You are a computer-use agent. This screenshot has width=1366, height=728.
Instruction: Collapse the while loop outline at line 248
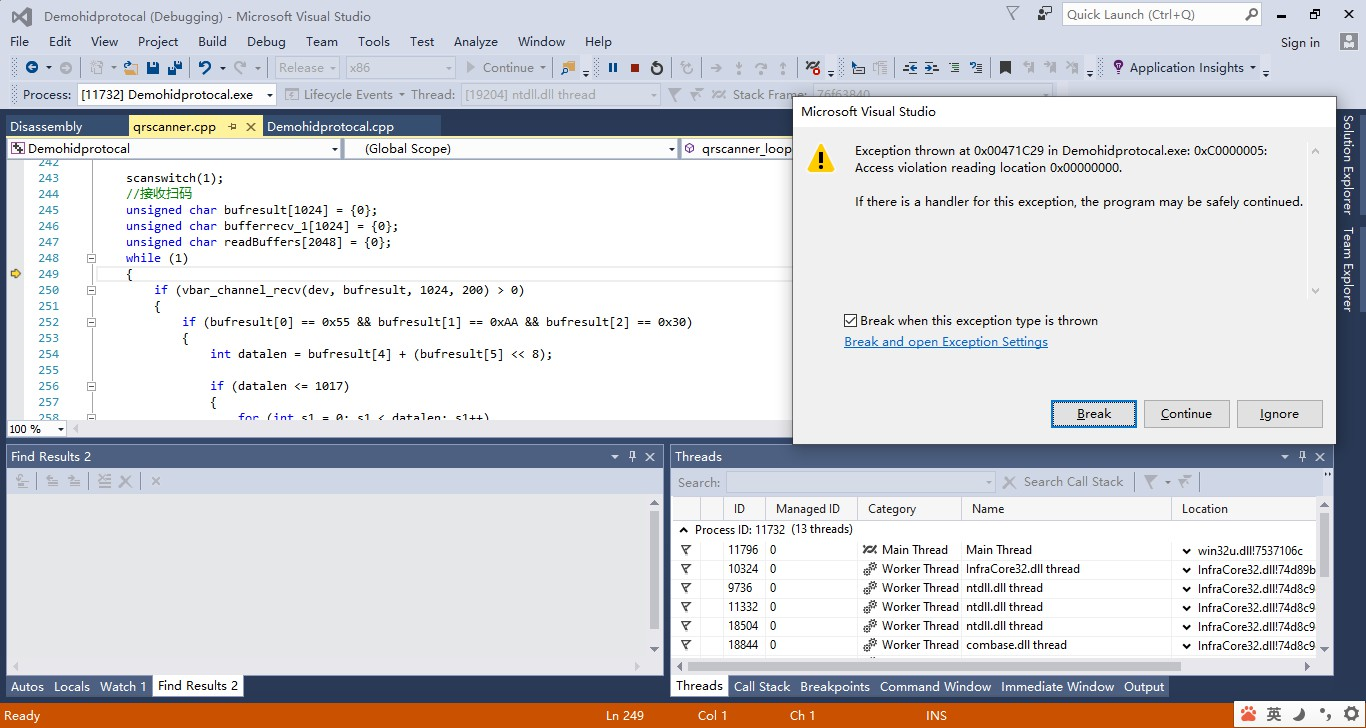[x=91, y=258]
